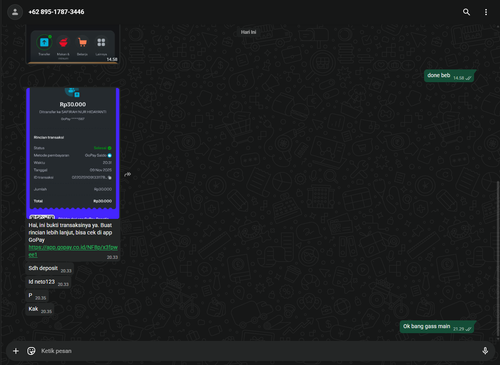500x365 pixels.
Task: Select the 'Kak' message
Action: 40,309
